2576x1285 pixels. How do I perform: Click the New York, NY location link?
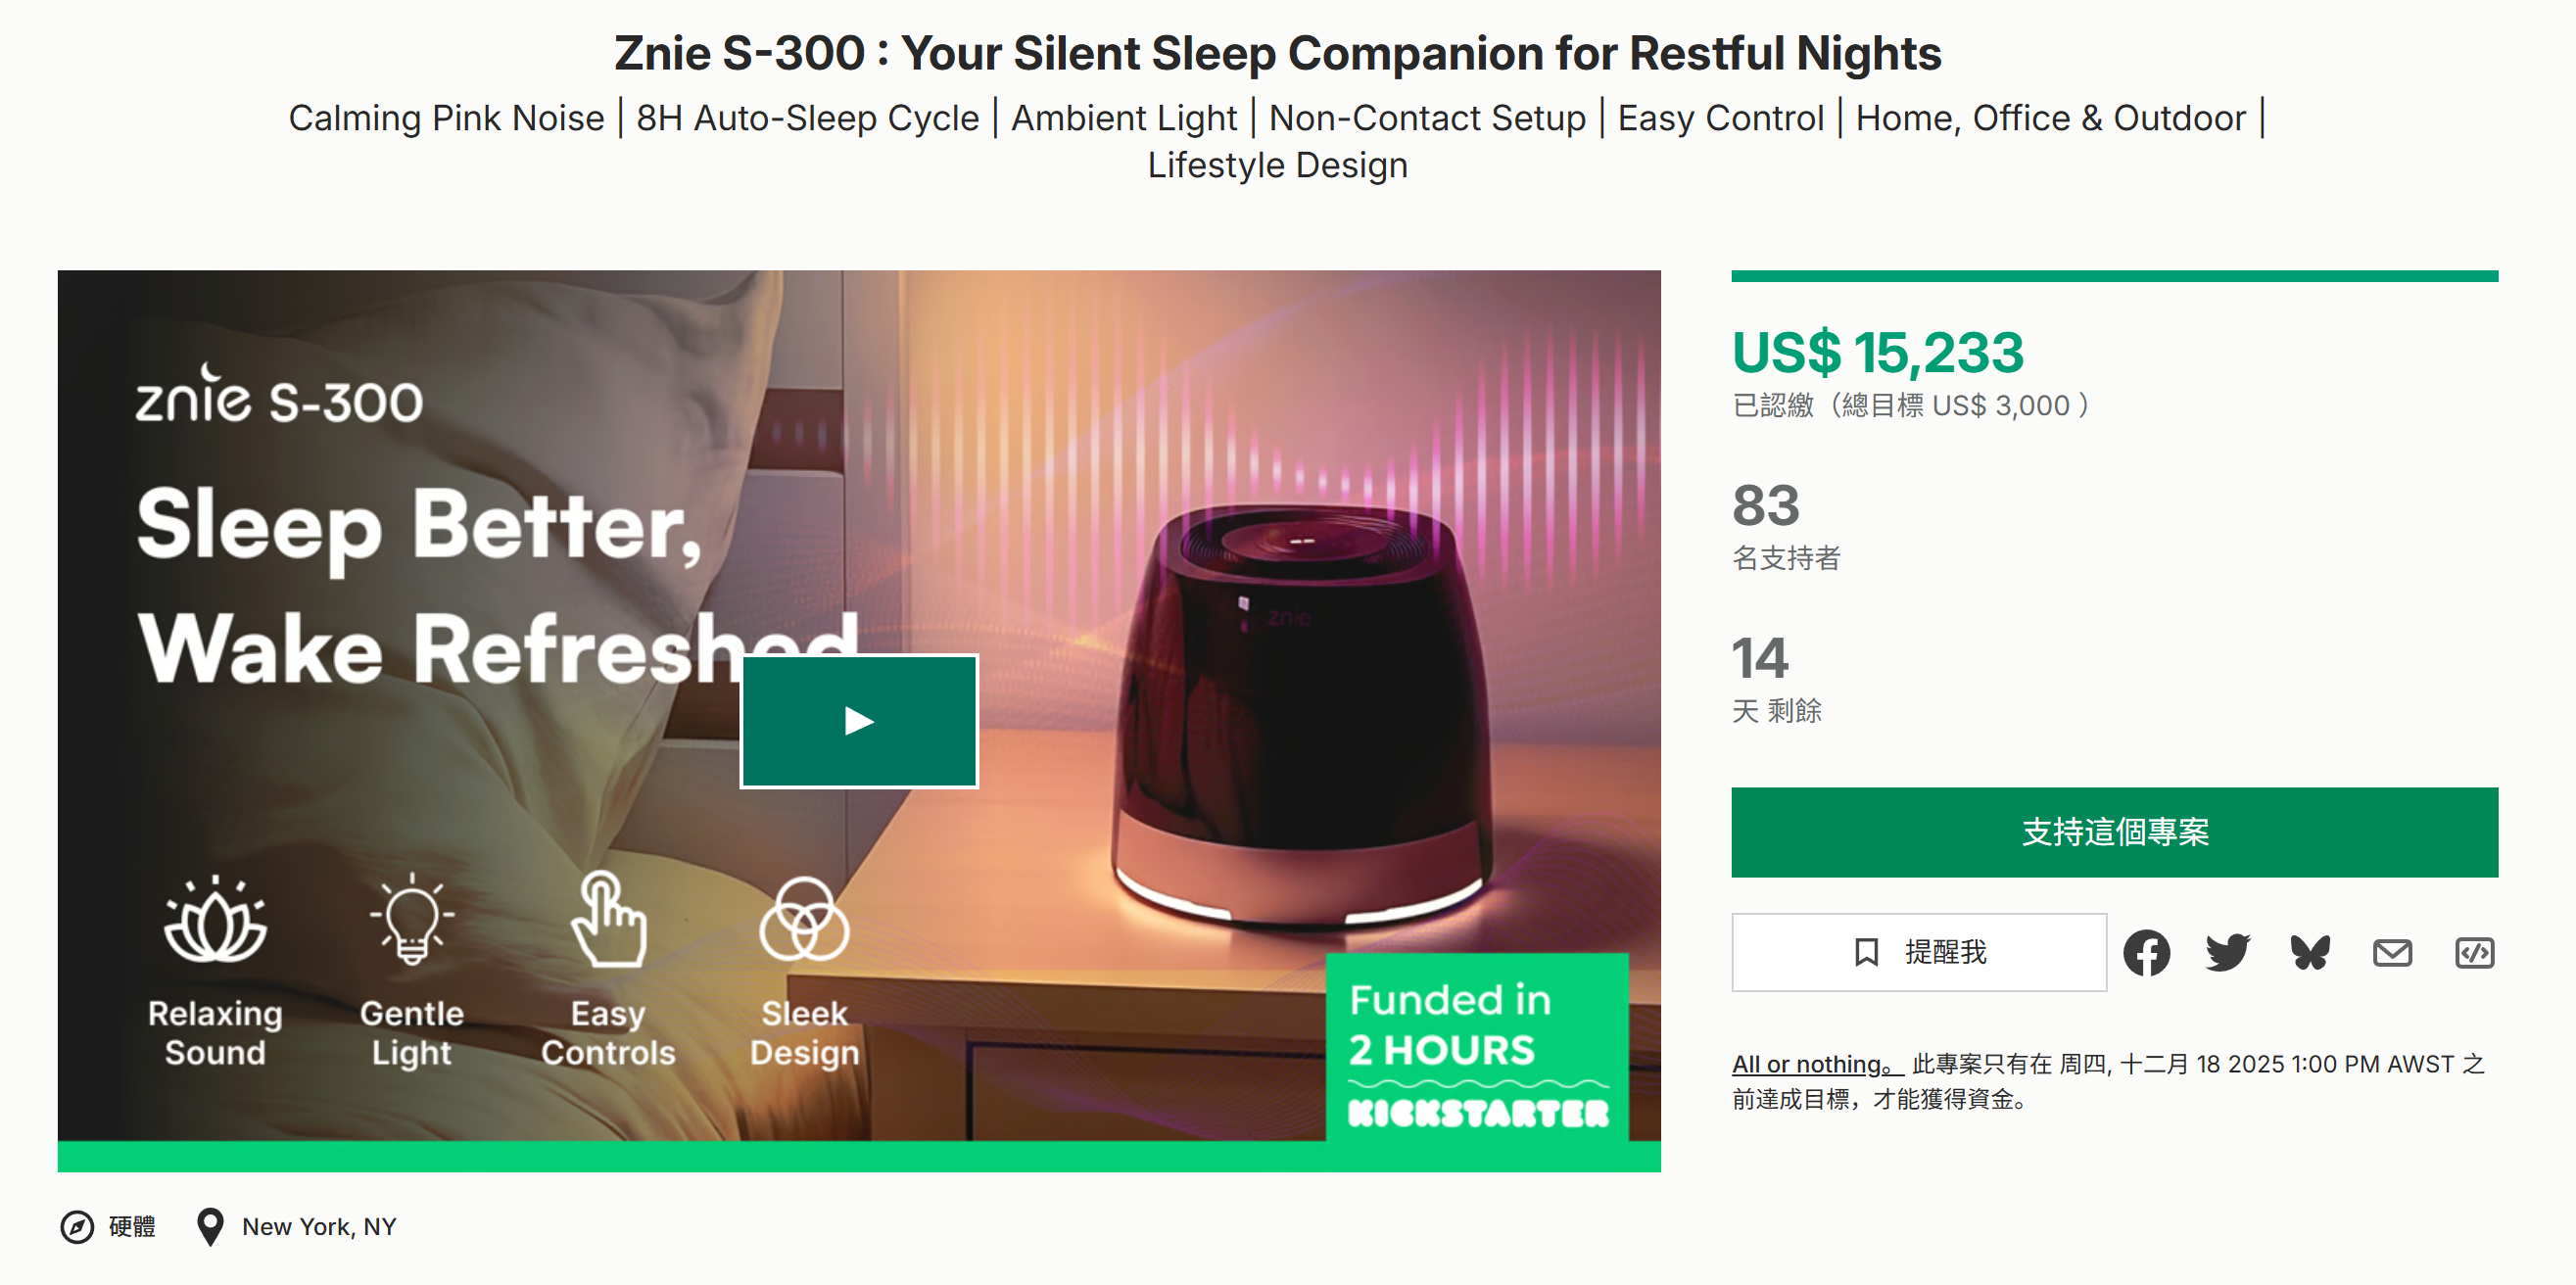click(317, 1226)
